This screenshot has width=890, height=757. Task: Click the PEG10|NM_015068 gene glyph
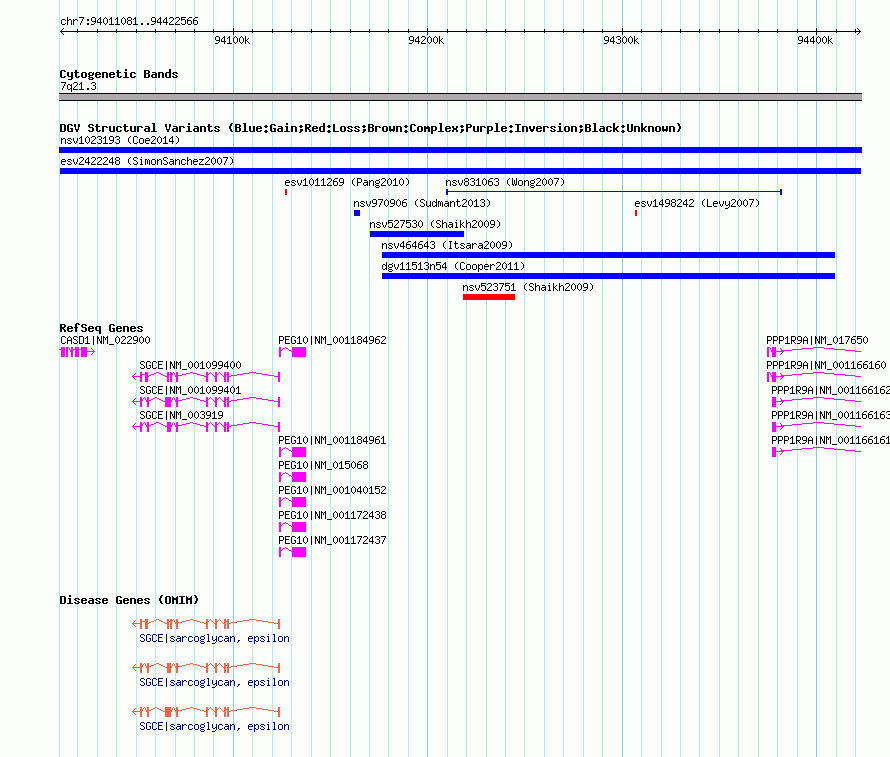tap(292, 477)
